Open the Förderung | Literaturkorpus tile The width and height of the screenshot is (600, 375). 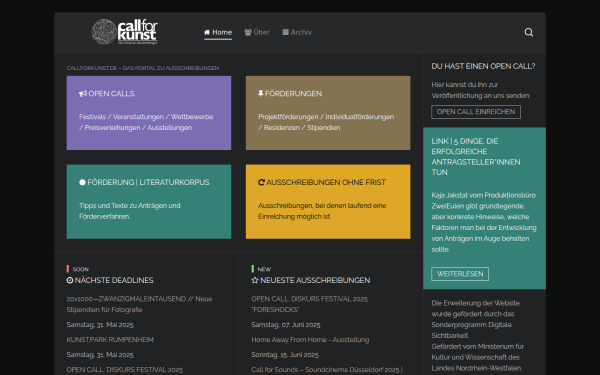[x=149, y=202]
